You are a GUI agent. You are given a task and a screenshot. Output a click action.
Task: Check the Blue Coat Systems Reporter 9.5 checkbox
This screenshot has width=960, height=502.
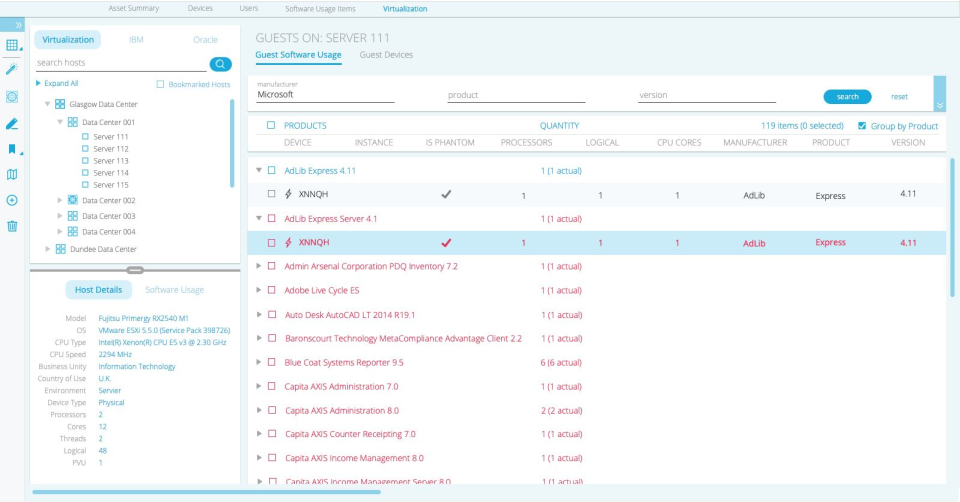(x=272, y=362)
